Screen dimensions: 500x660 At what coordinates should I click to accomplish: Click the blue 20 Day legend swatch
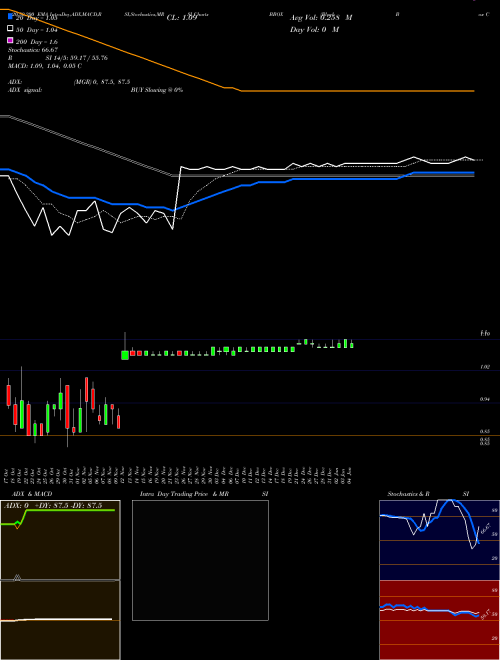pos(10,17)
